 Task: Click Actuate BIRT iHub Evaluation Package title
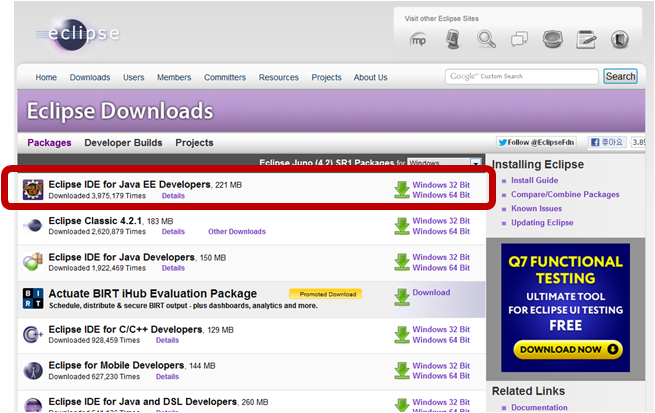tap(152, 294)
